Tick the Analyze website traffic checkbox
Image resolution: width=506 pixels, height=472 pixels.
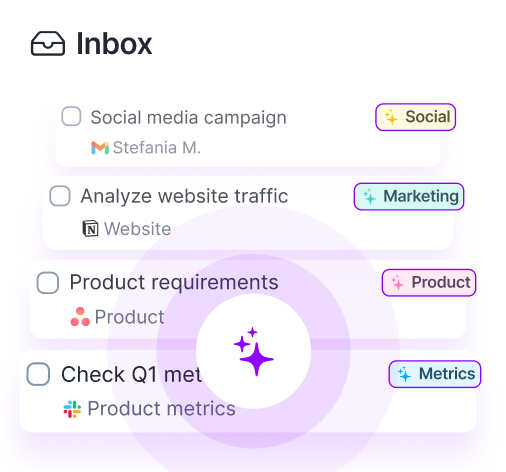60,196
